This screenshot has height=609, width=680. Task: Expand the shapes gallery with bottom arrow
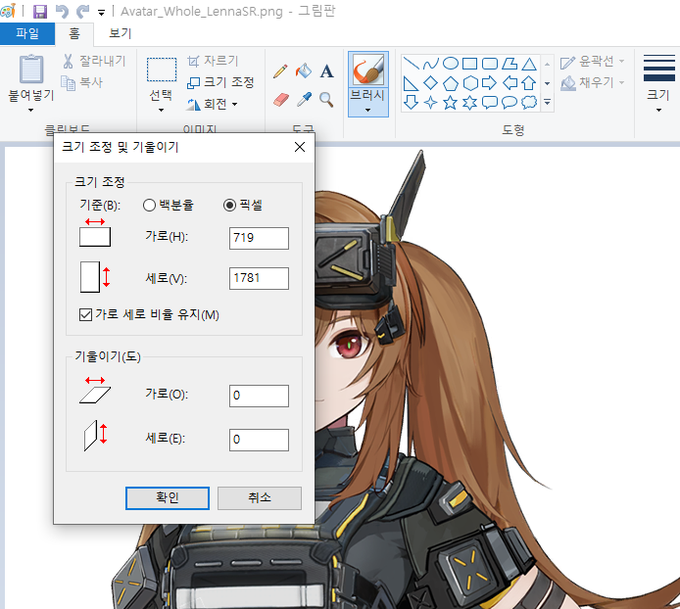[547, 102]
